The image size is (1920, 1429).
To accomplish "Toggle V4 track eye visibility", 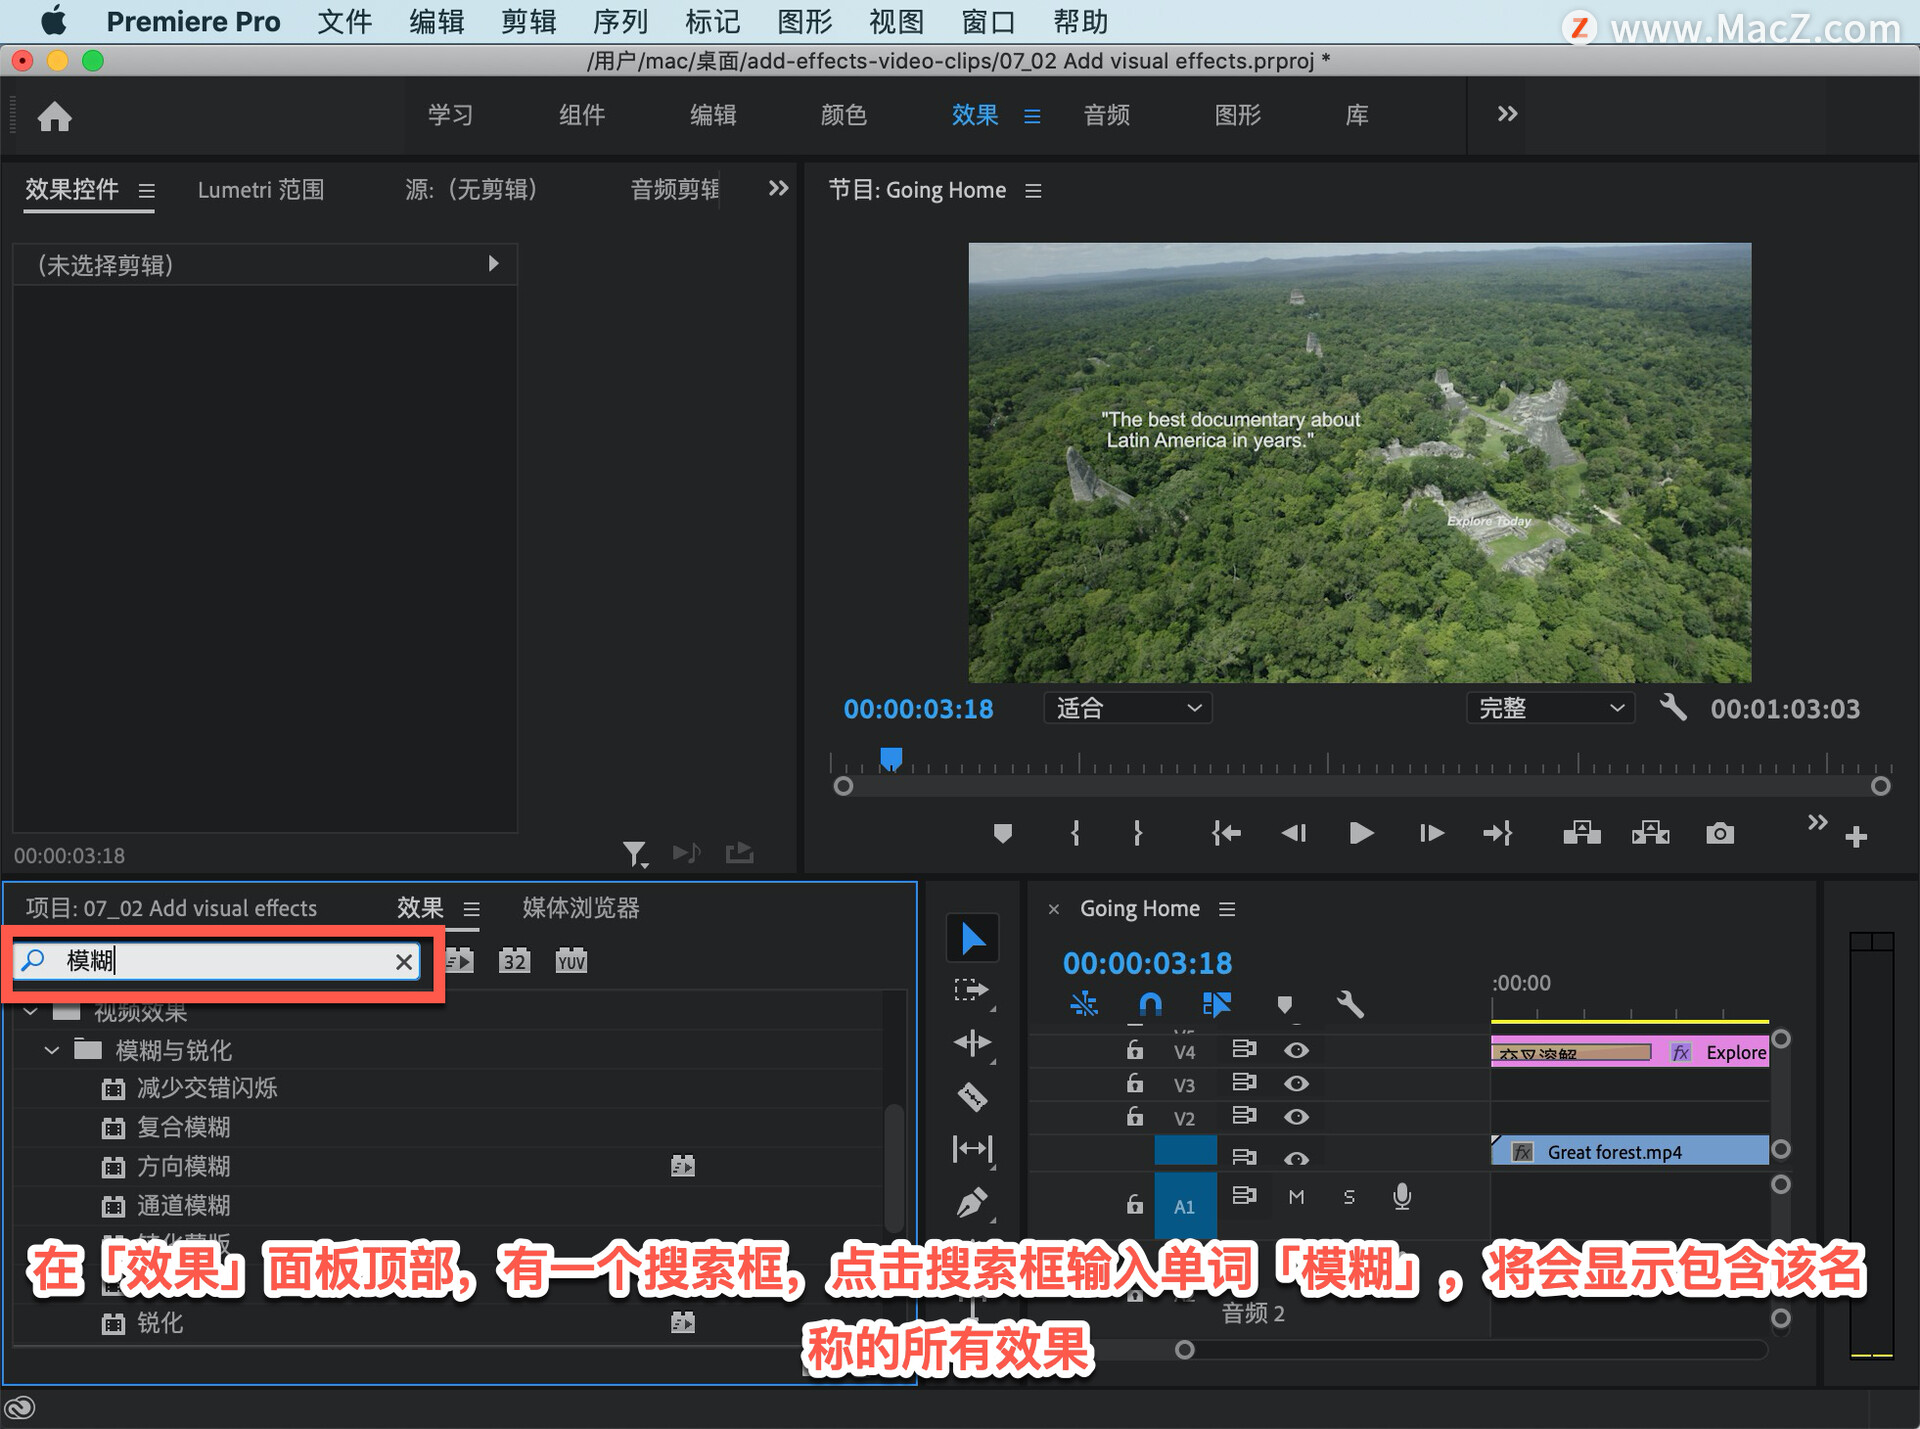I will [x=1296, y=1050].
